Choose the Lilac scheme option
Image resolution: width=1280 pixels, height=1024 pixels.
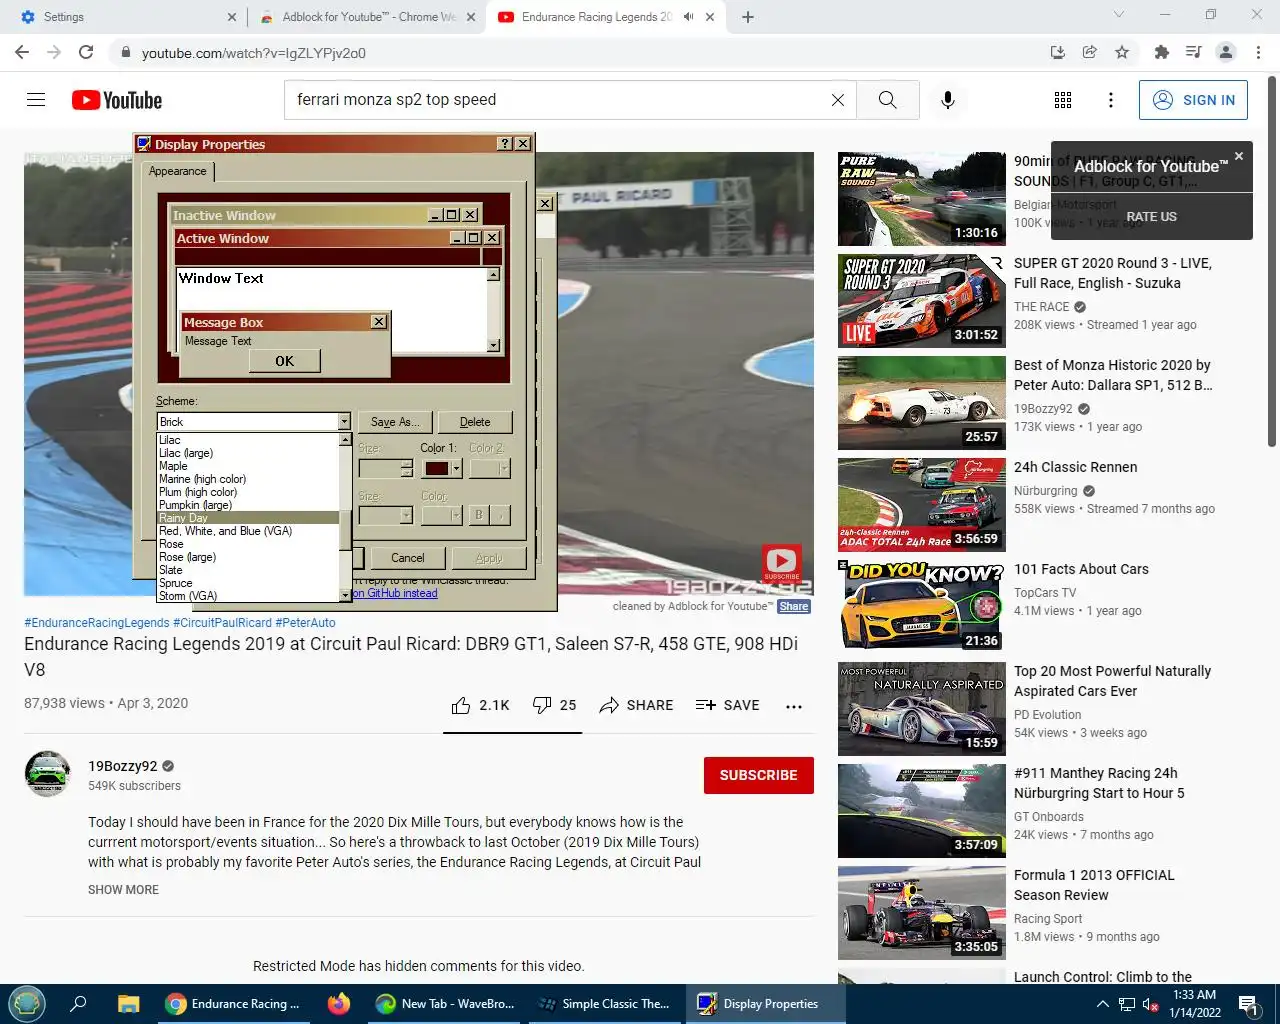click(248, 440)
